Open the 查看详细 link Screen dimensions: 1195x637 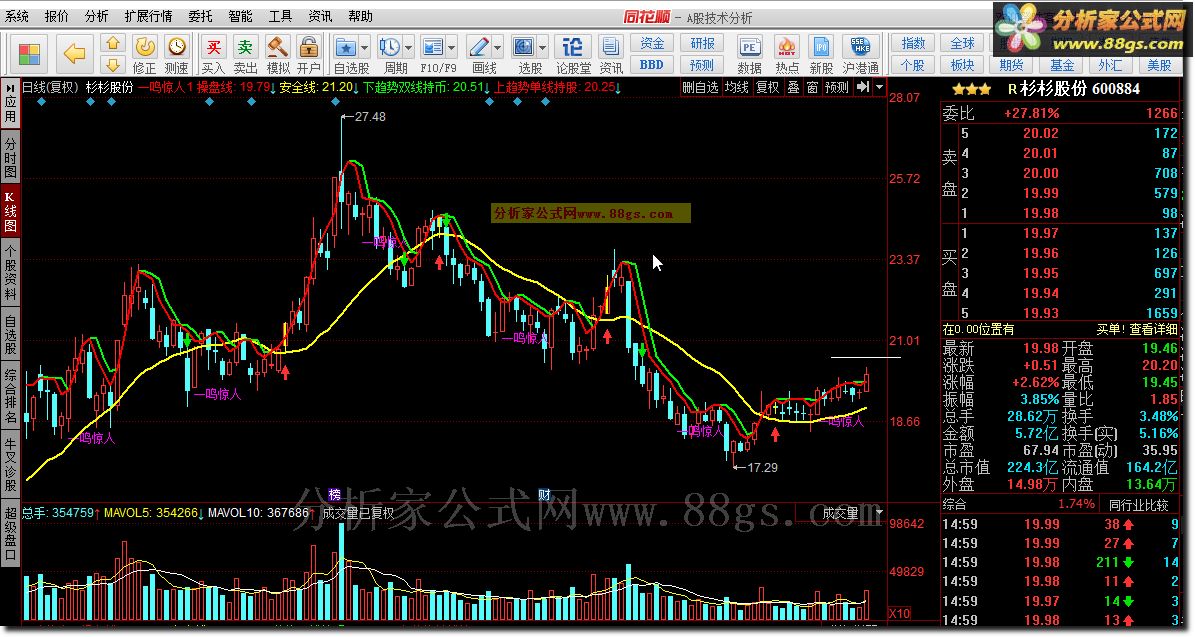coord(1153,329)
